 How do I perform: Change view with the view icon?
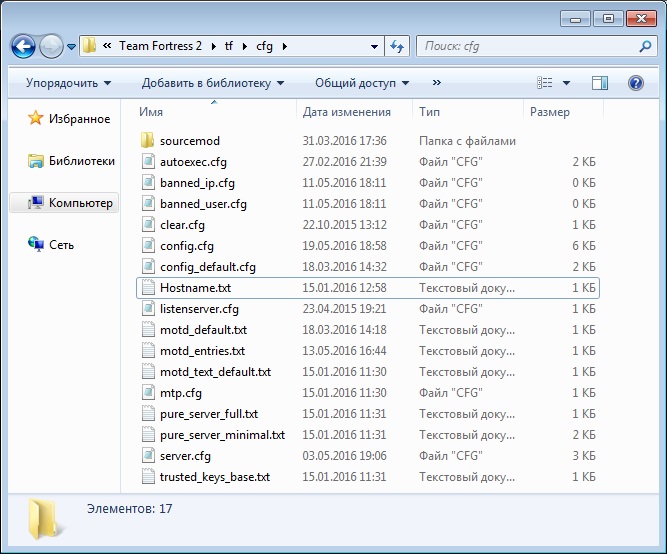point(544,83)
